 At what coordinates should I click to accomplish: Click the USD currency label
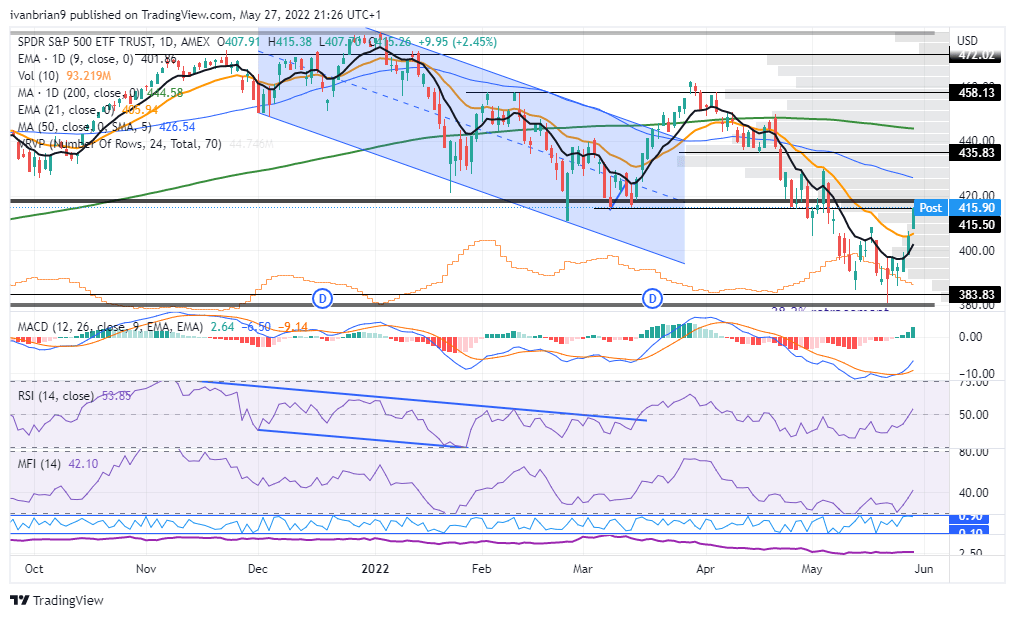click(x=967, y=41)
